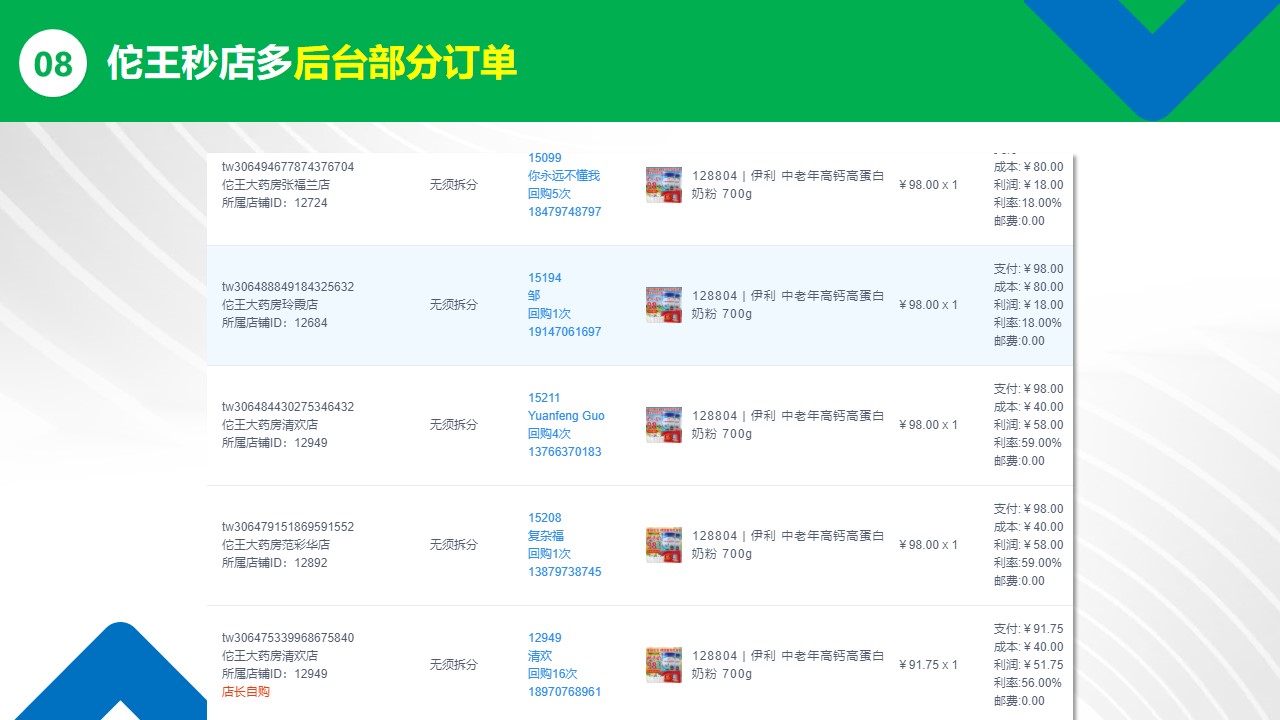Viewport: 1280px width, 720px height.
Task: Select price ￥91.75 x 1
Action: [x=929, y=665]
